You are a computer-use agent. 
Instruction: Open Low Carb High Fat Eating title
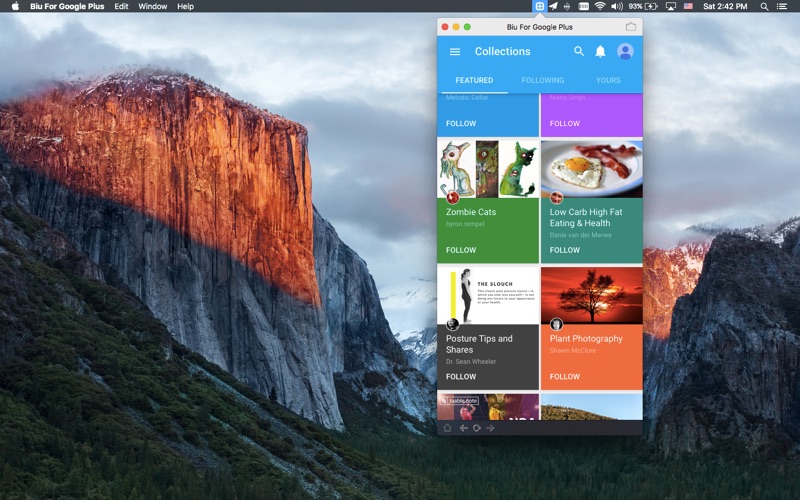(x=586, y=217)
